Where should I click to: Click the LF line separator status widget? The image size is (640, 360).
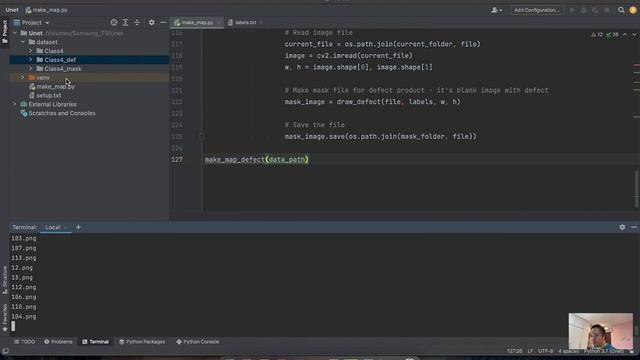(x=530, y=351)
